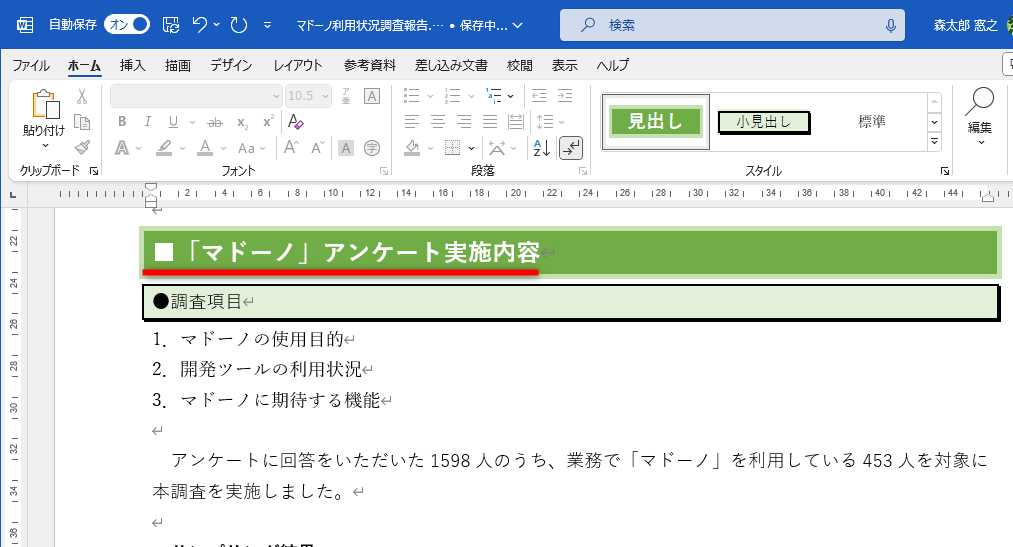Click the Format Painter brush icon

coord(82,148)
